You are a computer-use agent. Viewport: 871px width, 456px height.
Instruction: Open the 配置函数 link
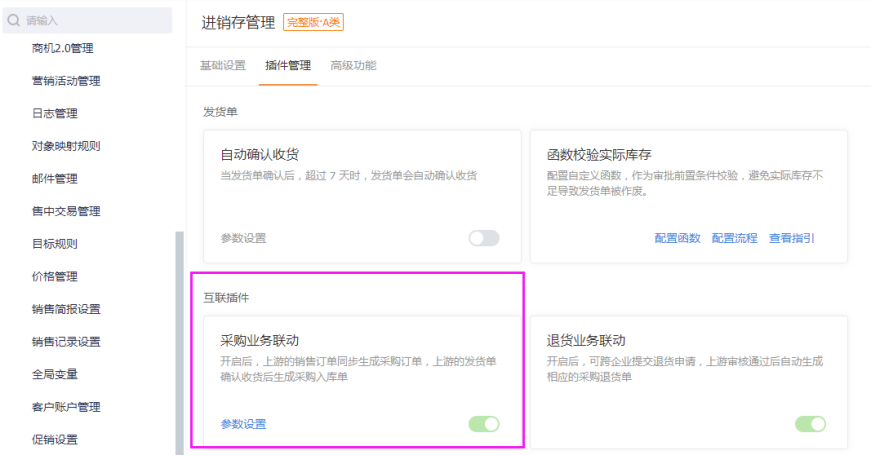(677, 238)
